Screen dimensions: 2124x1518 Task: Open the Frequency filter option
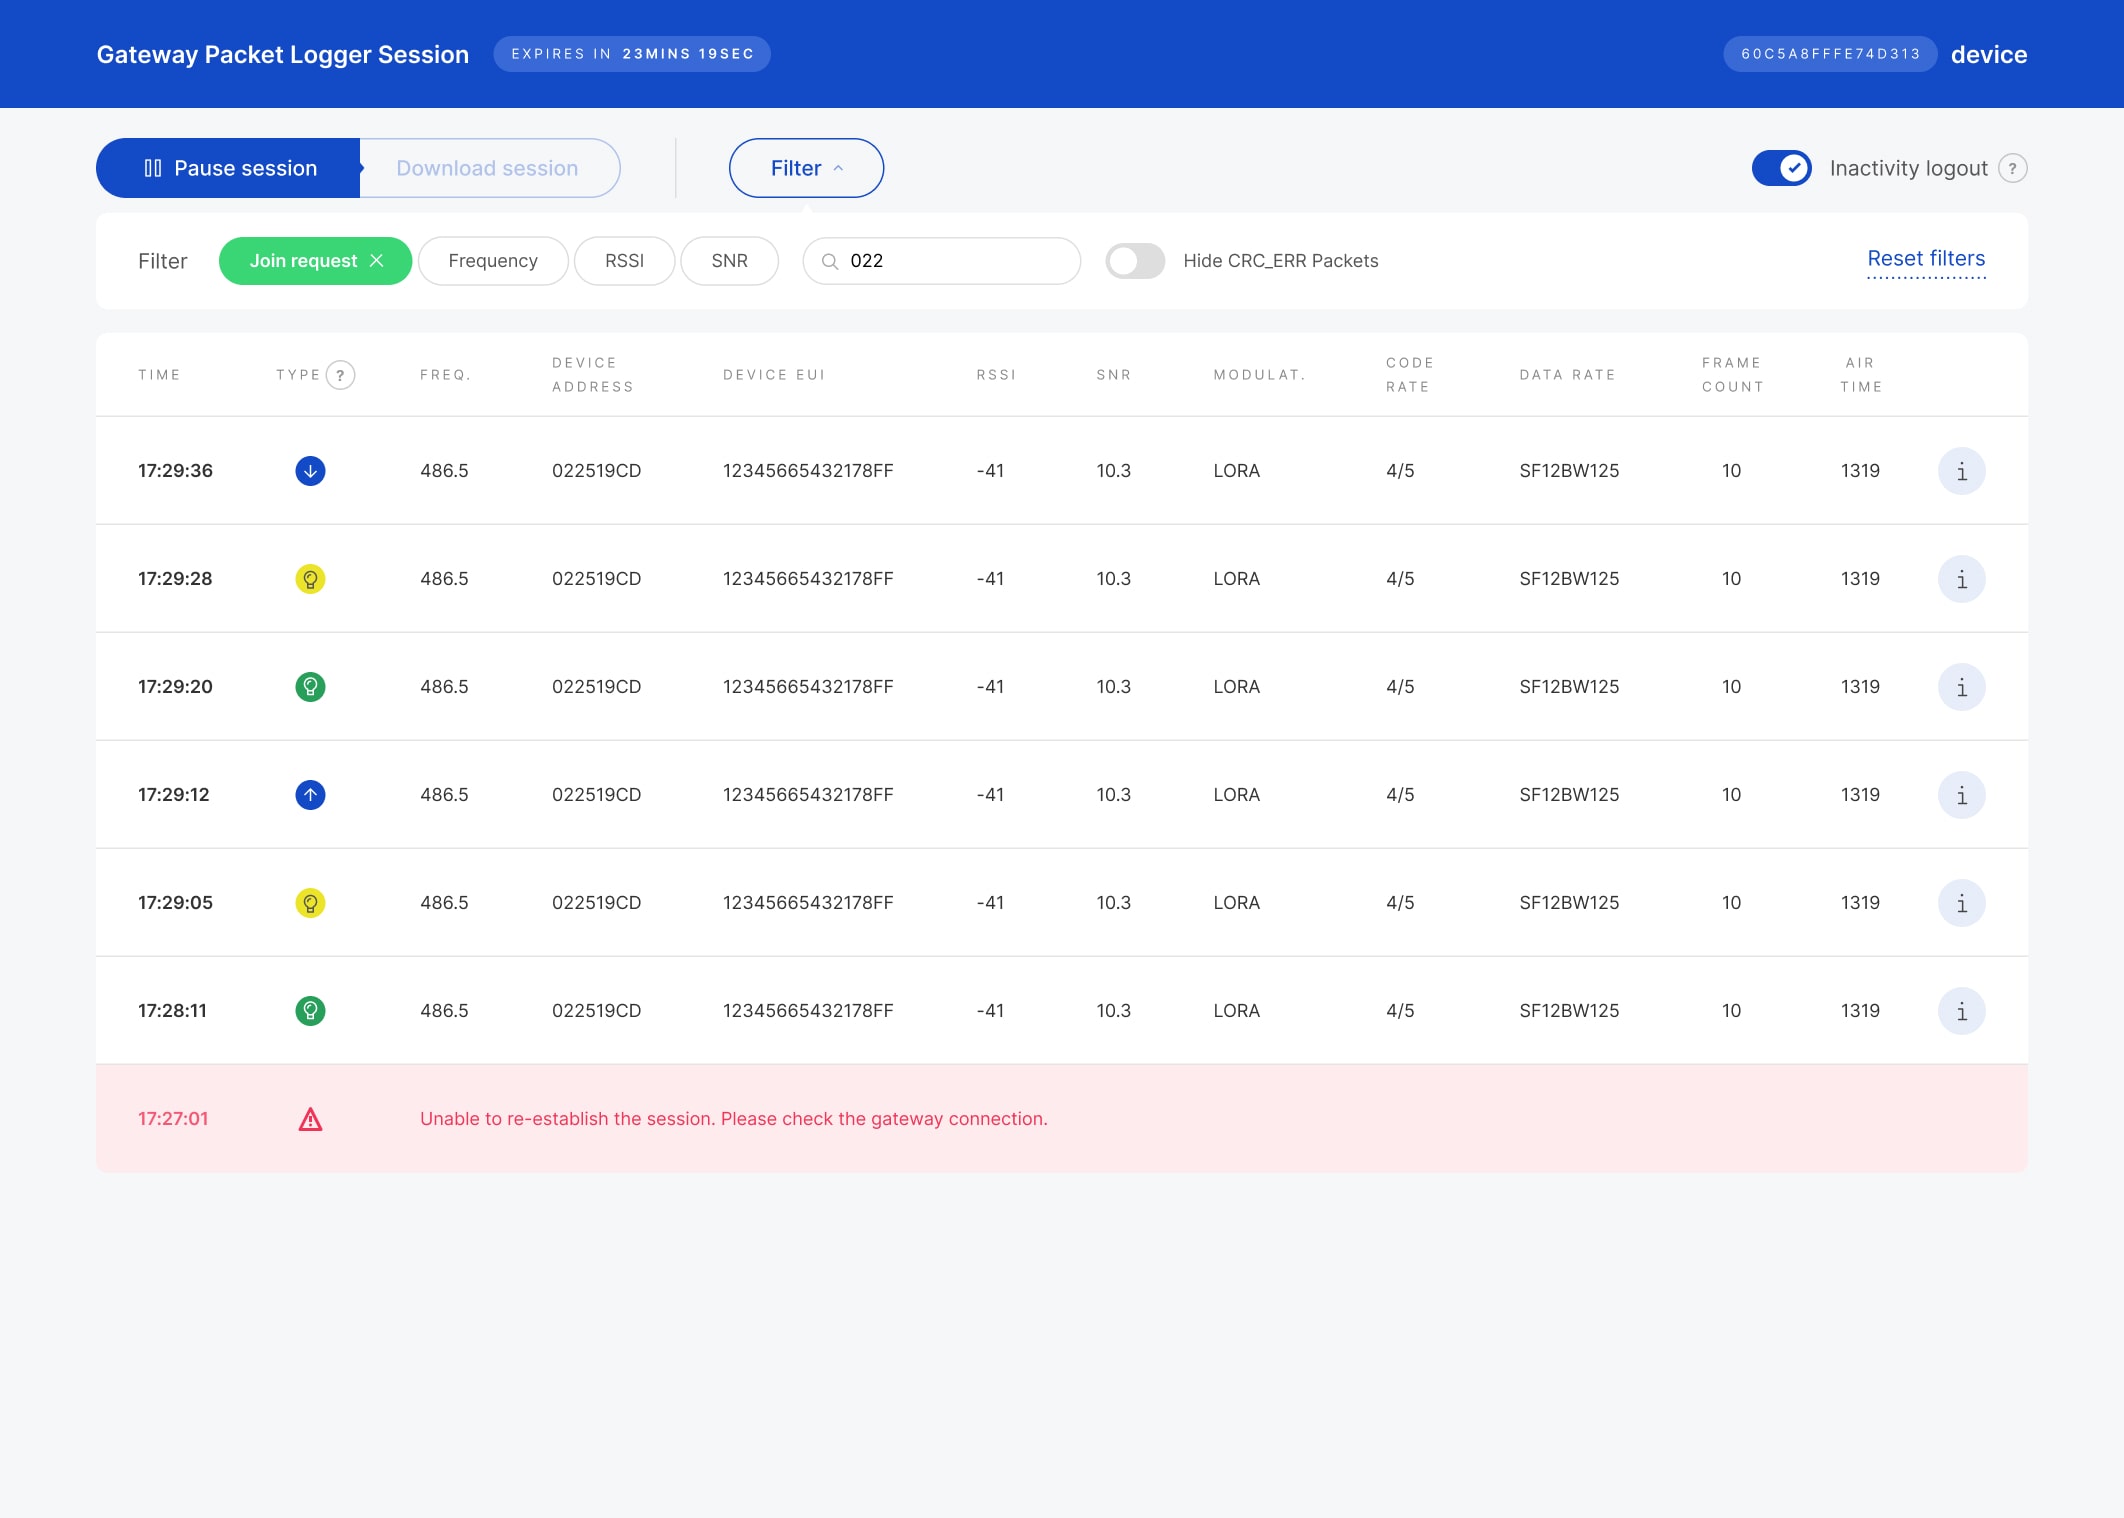tap(493, 261)
